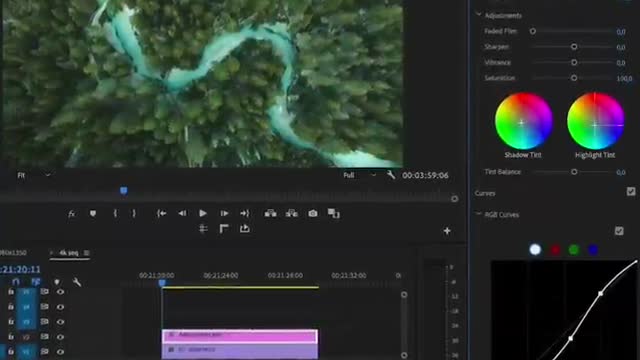Step back one frame

[x=182, y=213]
